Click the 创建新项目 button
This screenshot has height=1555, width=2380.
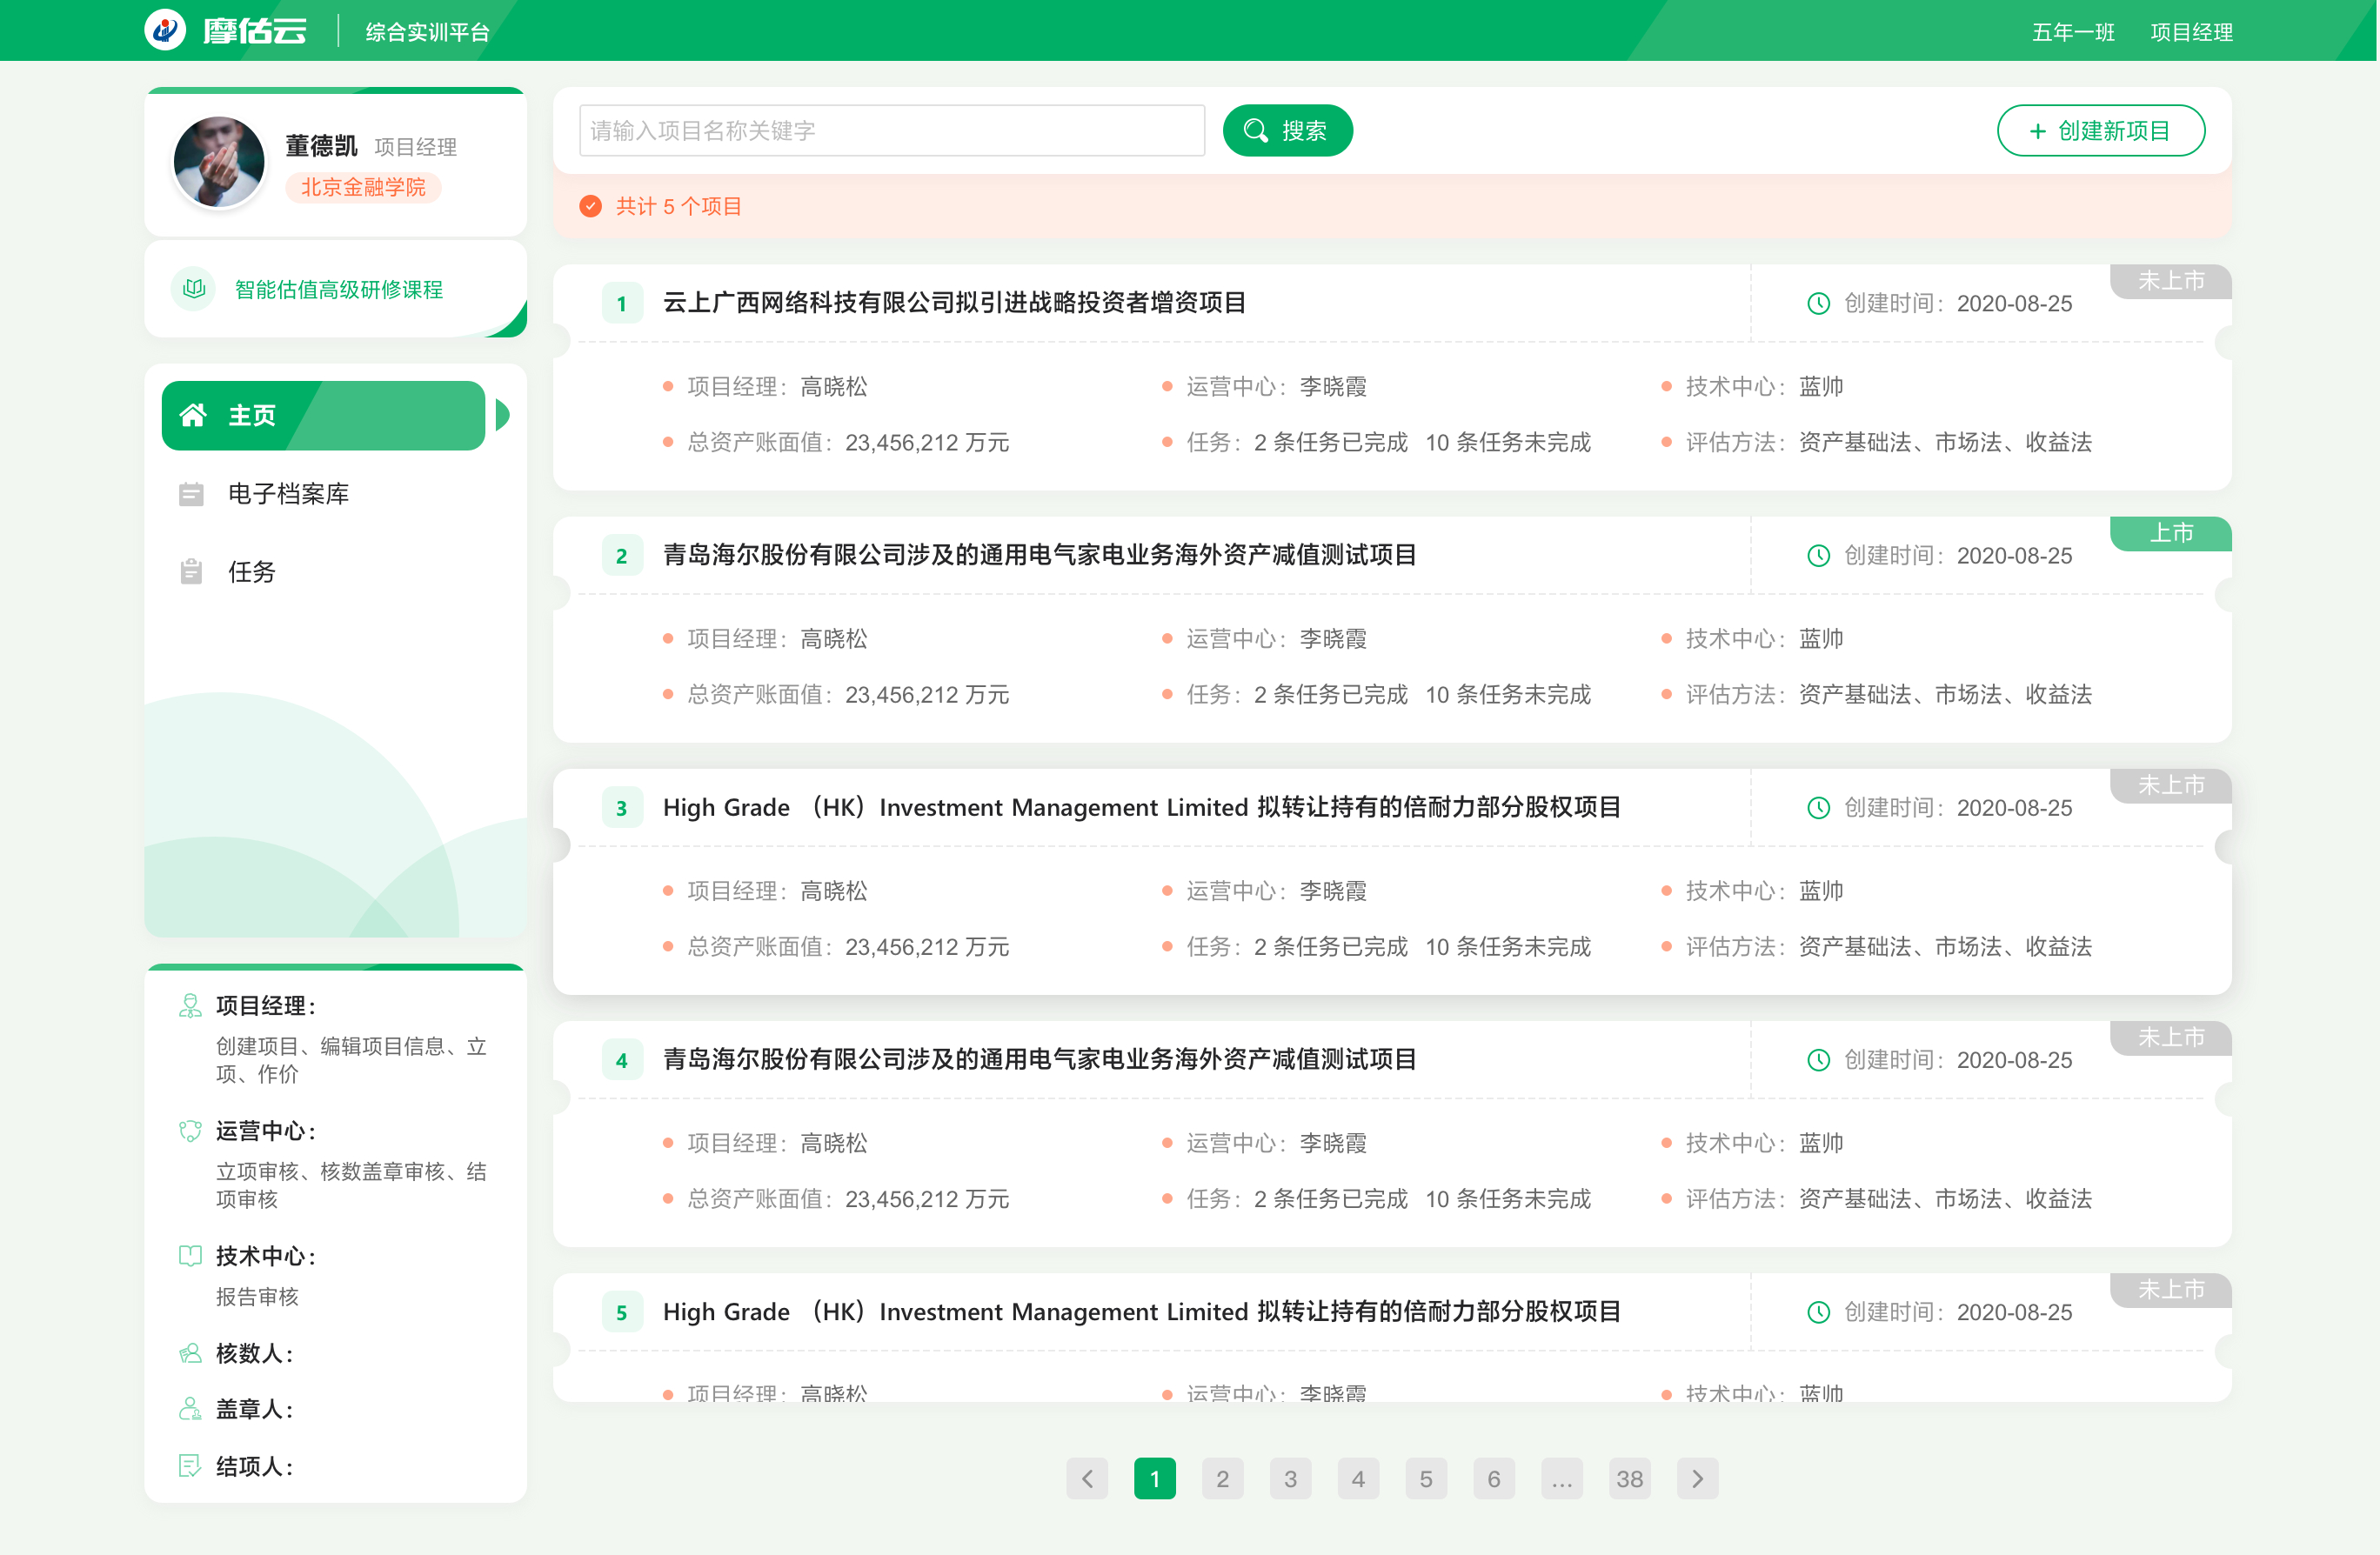2100,131
